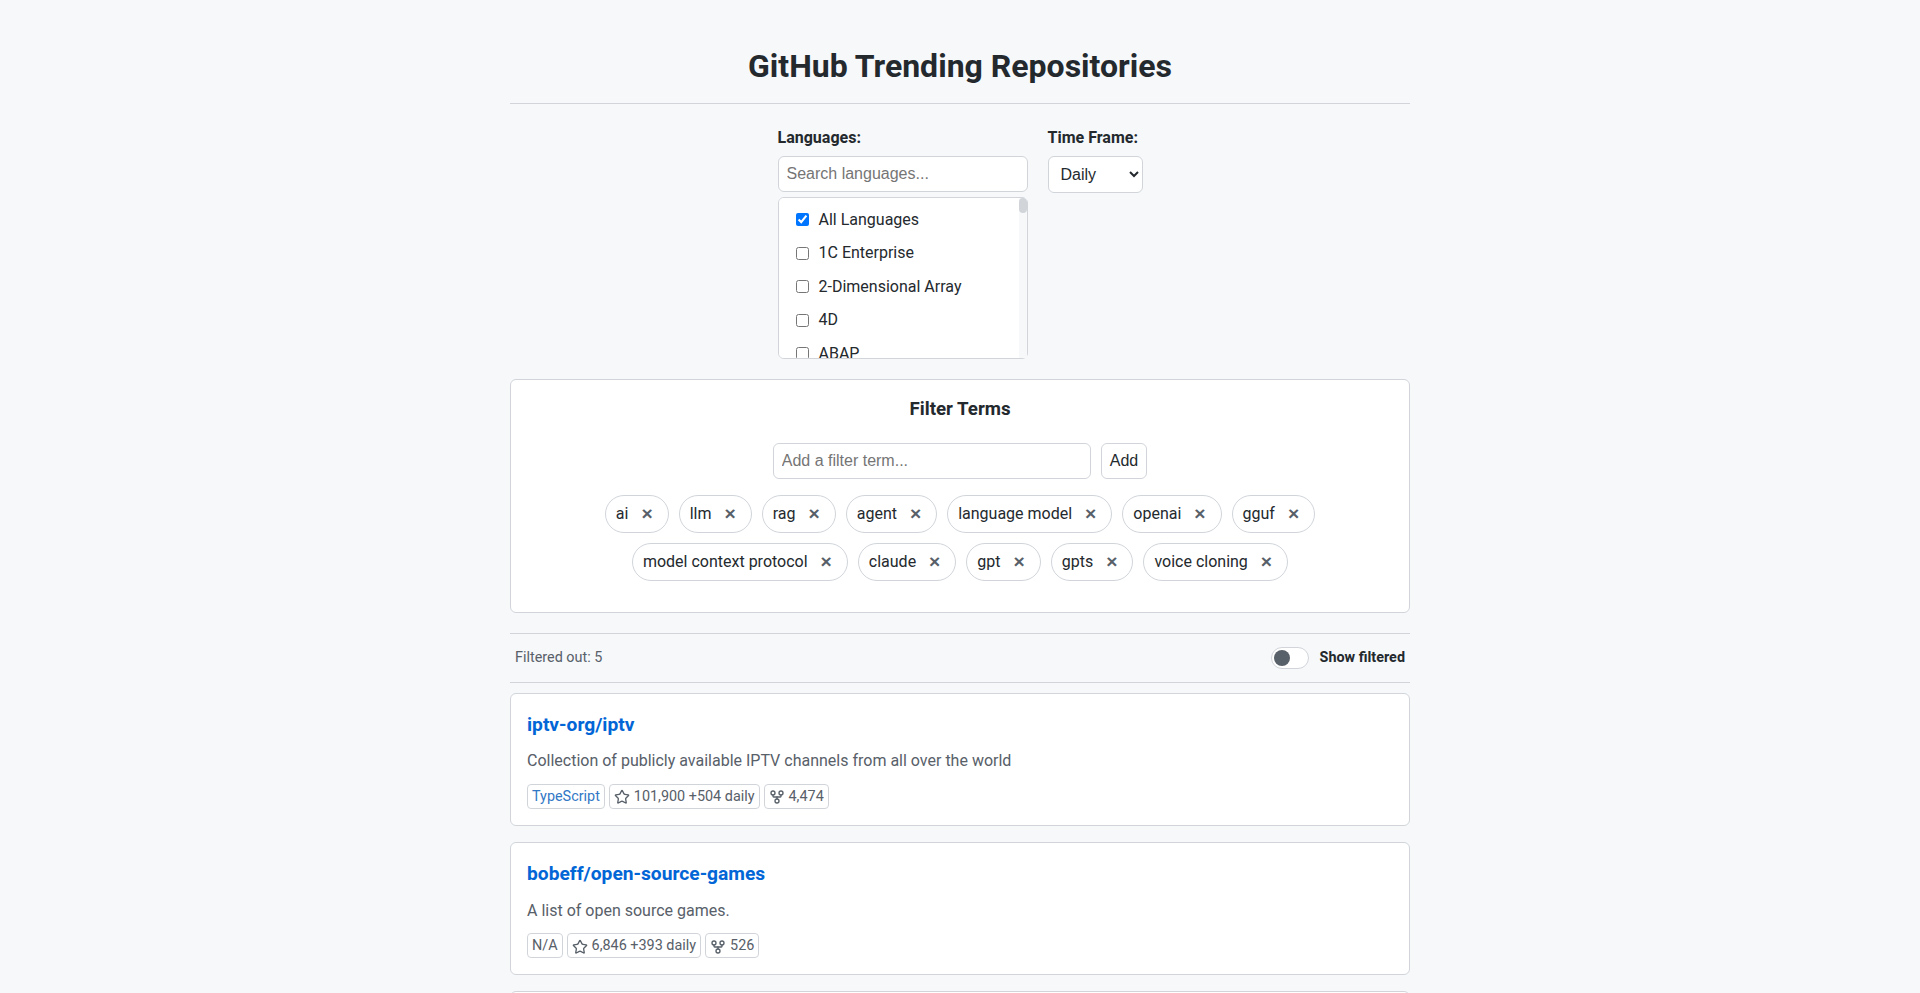Remove the "gguf" filter tag

point(1294,513)
